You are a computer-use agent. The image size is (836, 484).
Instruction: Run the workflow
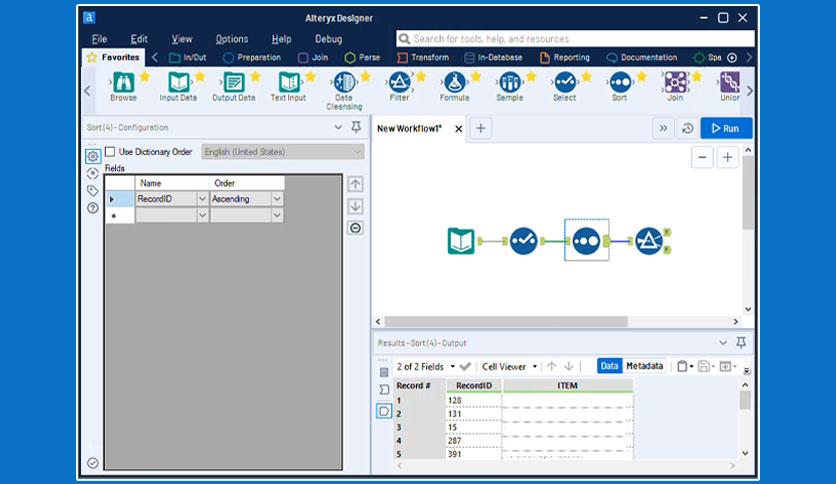pyautogui.click(x=726, y=128)
